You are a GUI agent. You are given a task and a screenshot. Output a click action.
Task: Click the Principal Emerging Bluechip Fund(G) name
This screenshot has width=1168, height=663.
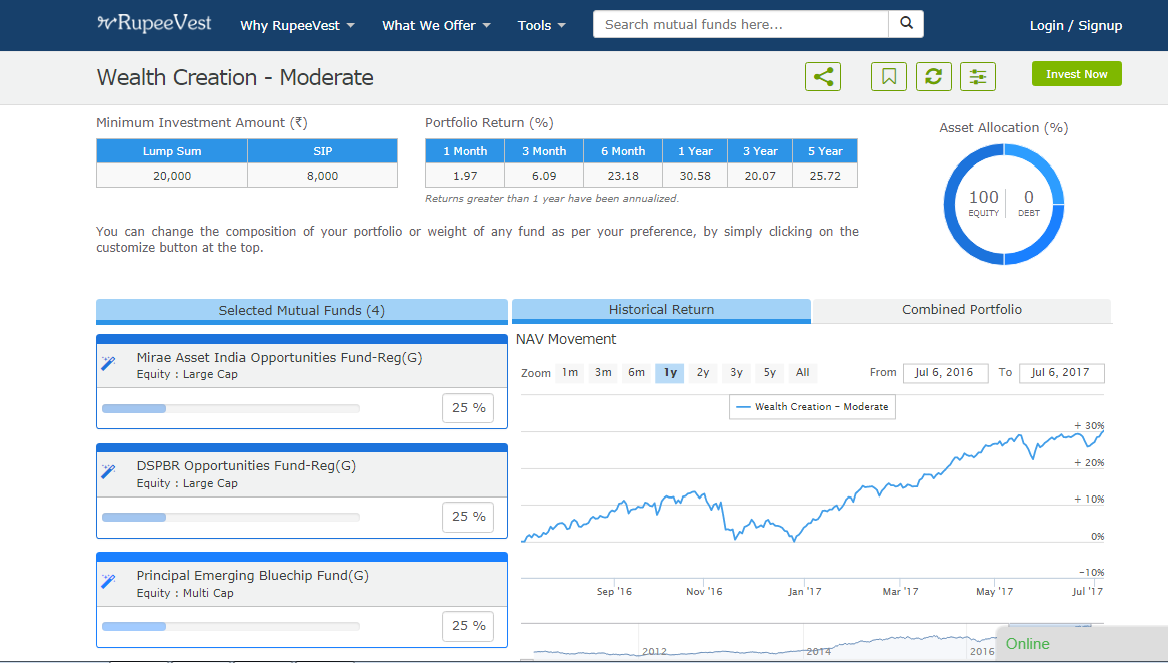pos(253,576)
